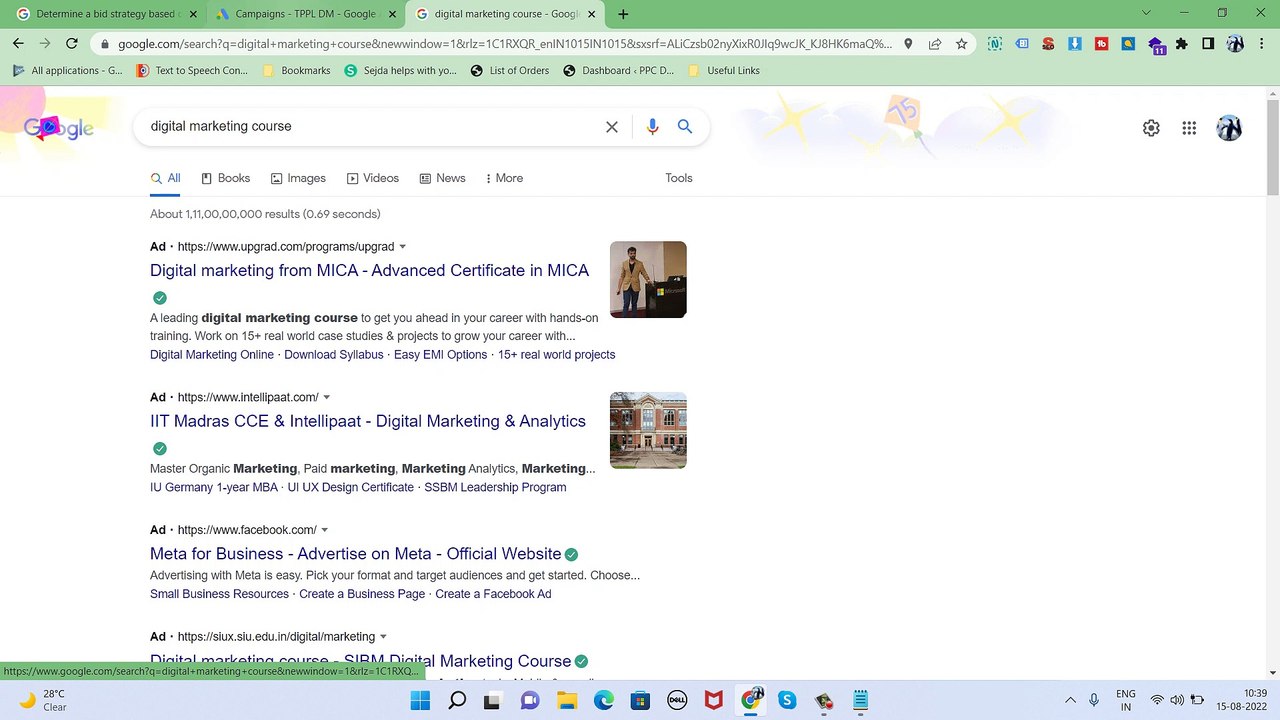Open Text to Speech Con... bookmark
This screenshot has height=720, width=1280.
[x=192, y=71]
